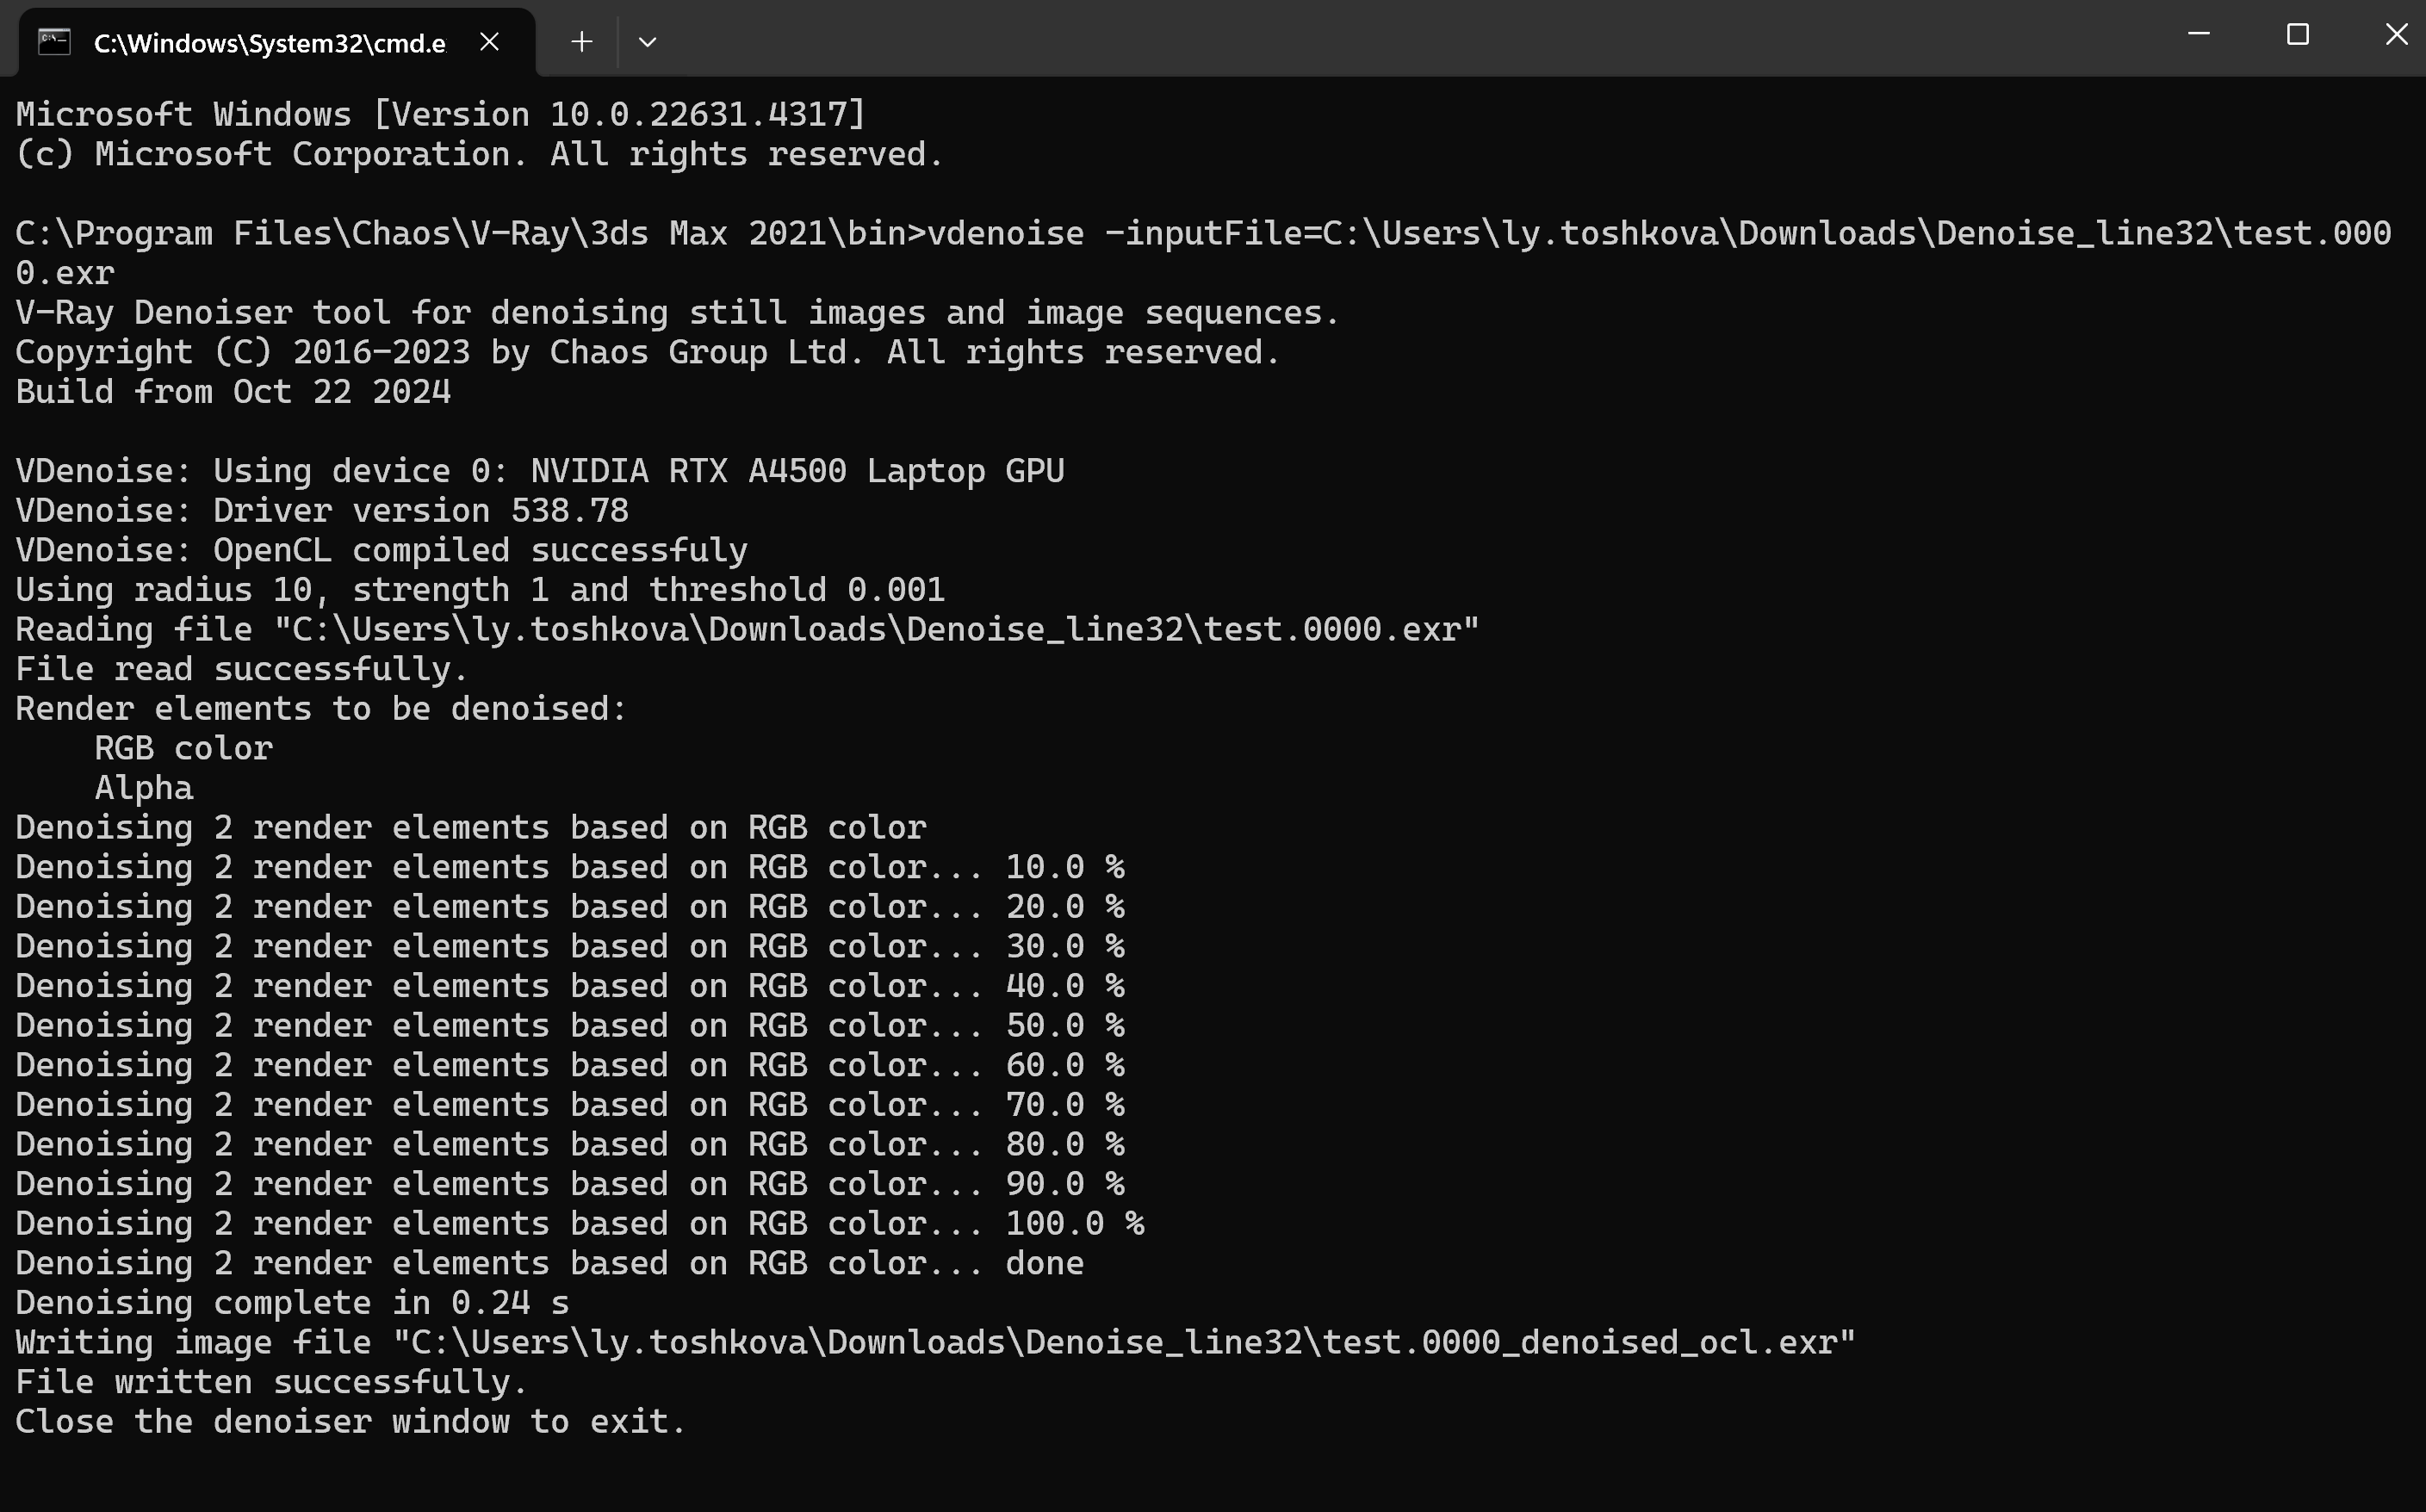
Task: Click the cmd terminal icon in the tab
Action: [x=54, y=42]
